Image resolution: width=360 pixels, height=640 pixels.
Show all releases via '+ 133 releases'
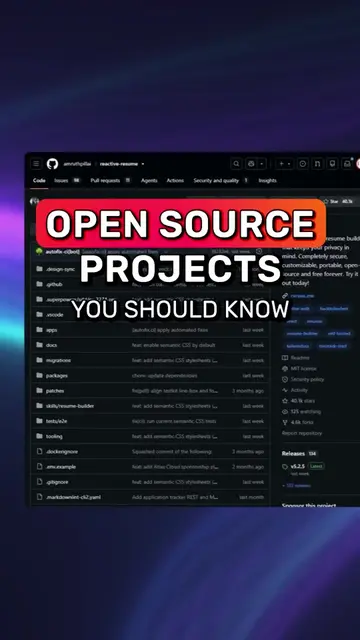pos(296,485)
